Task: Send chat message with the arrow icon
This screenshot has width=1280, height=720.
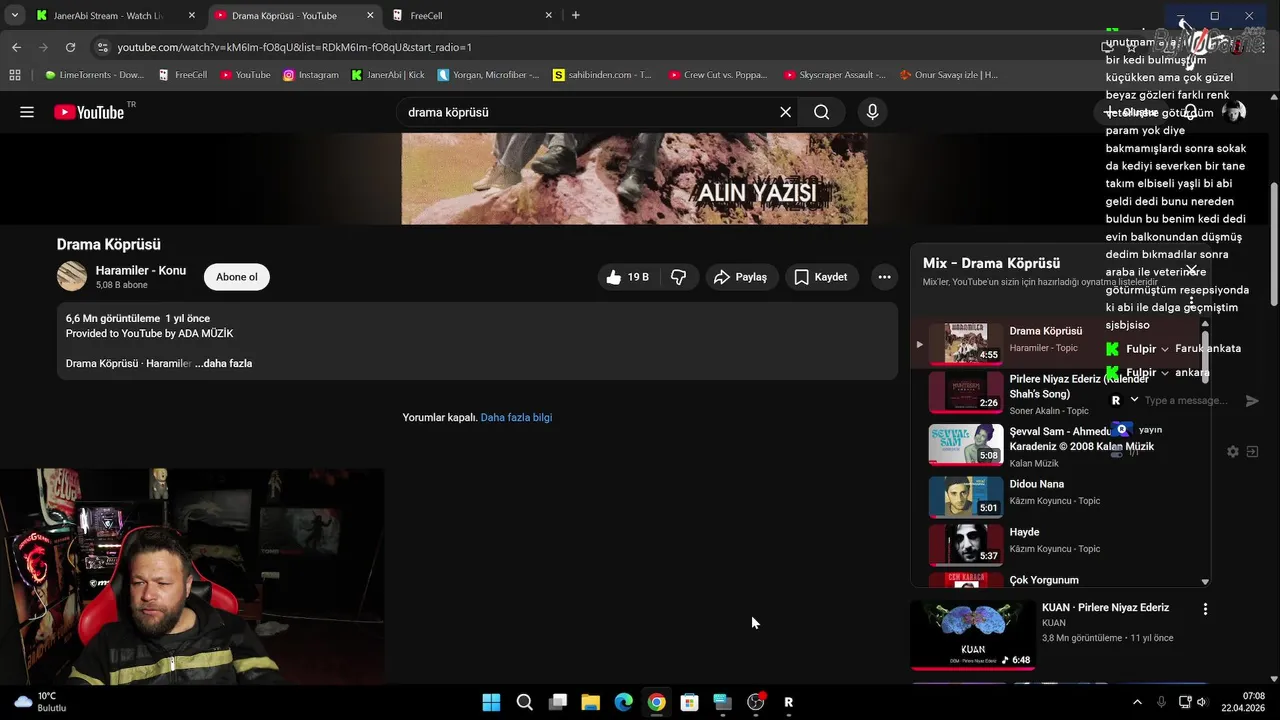Action: 1252,400
